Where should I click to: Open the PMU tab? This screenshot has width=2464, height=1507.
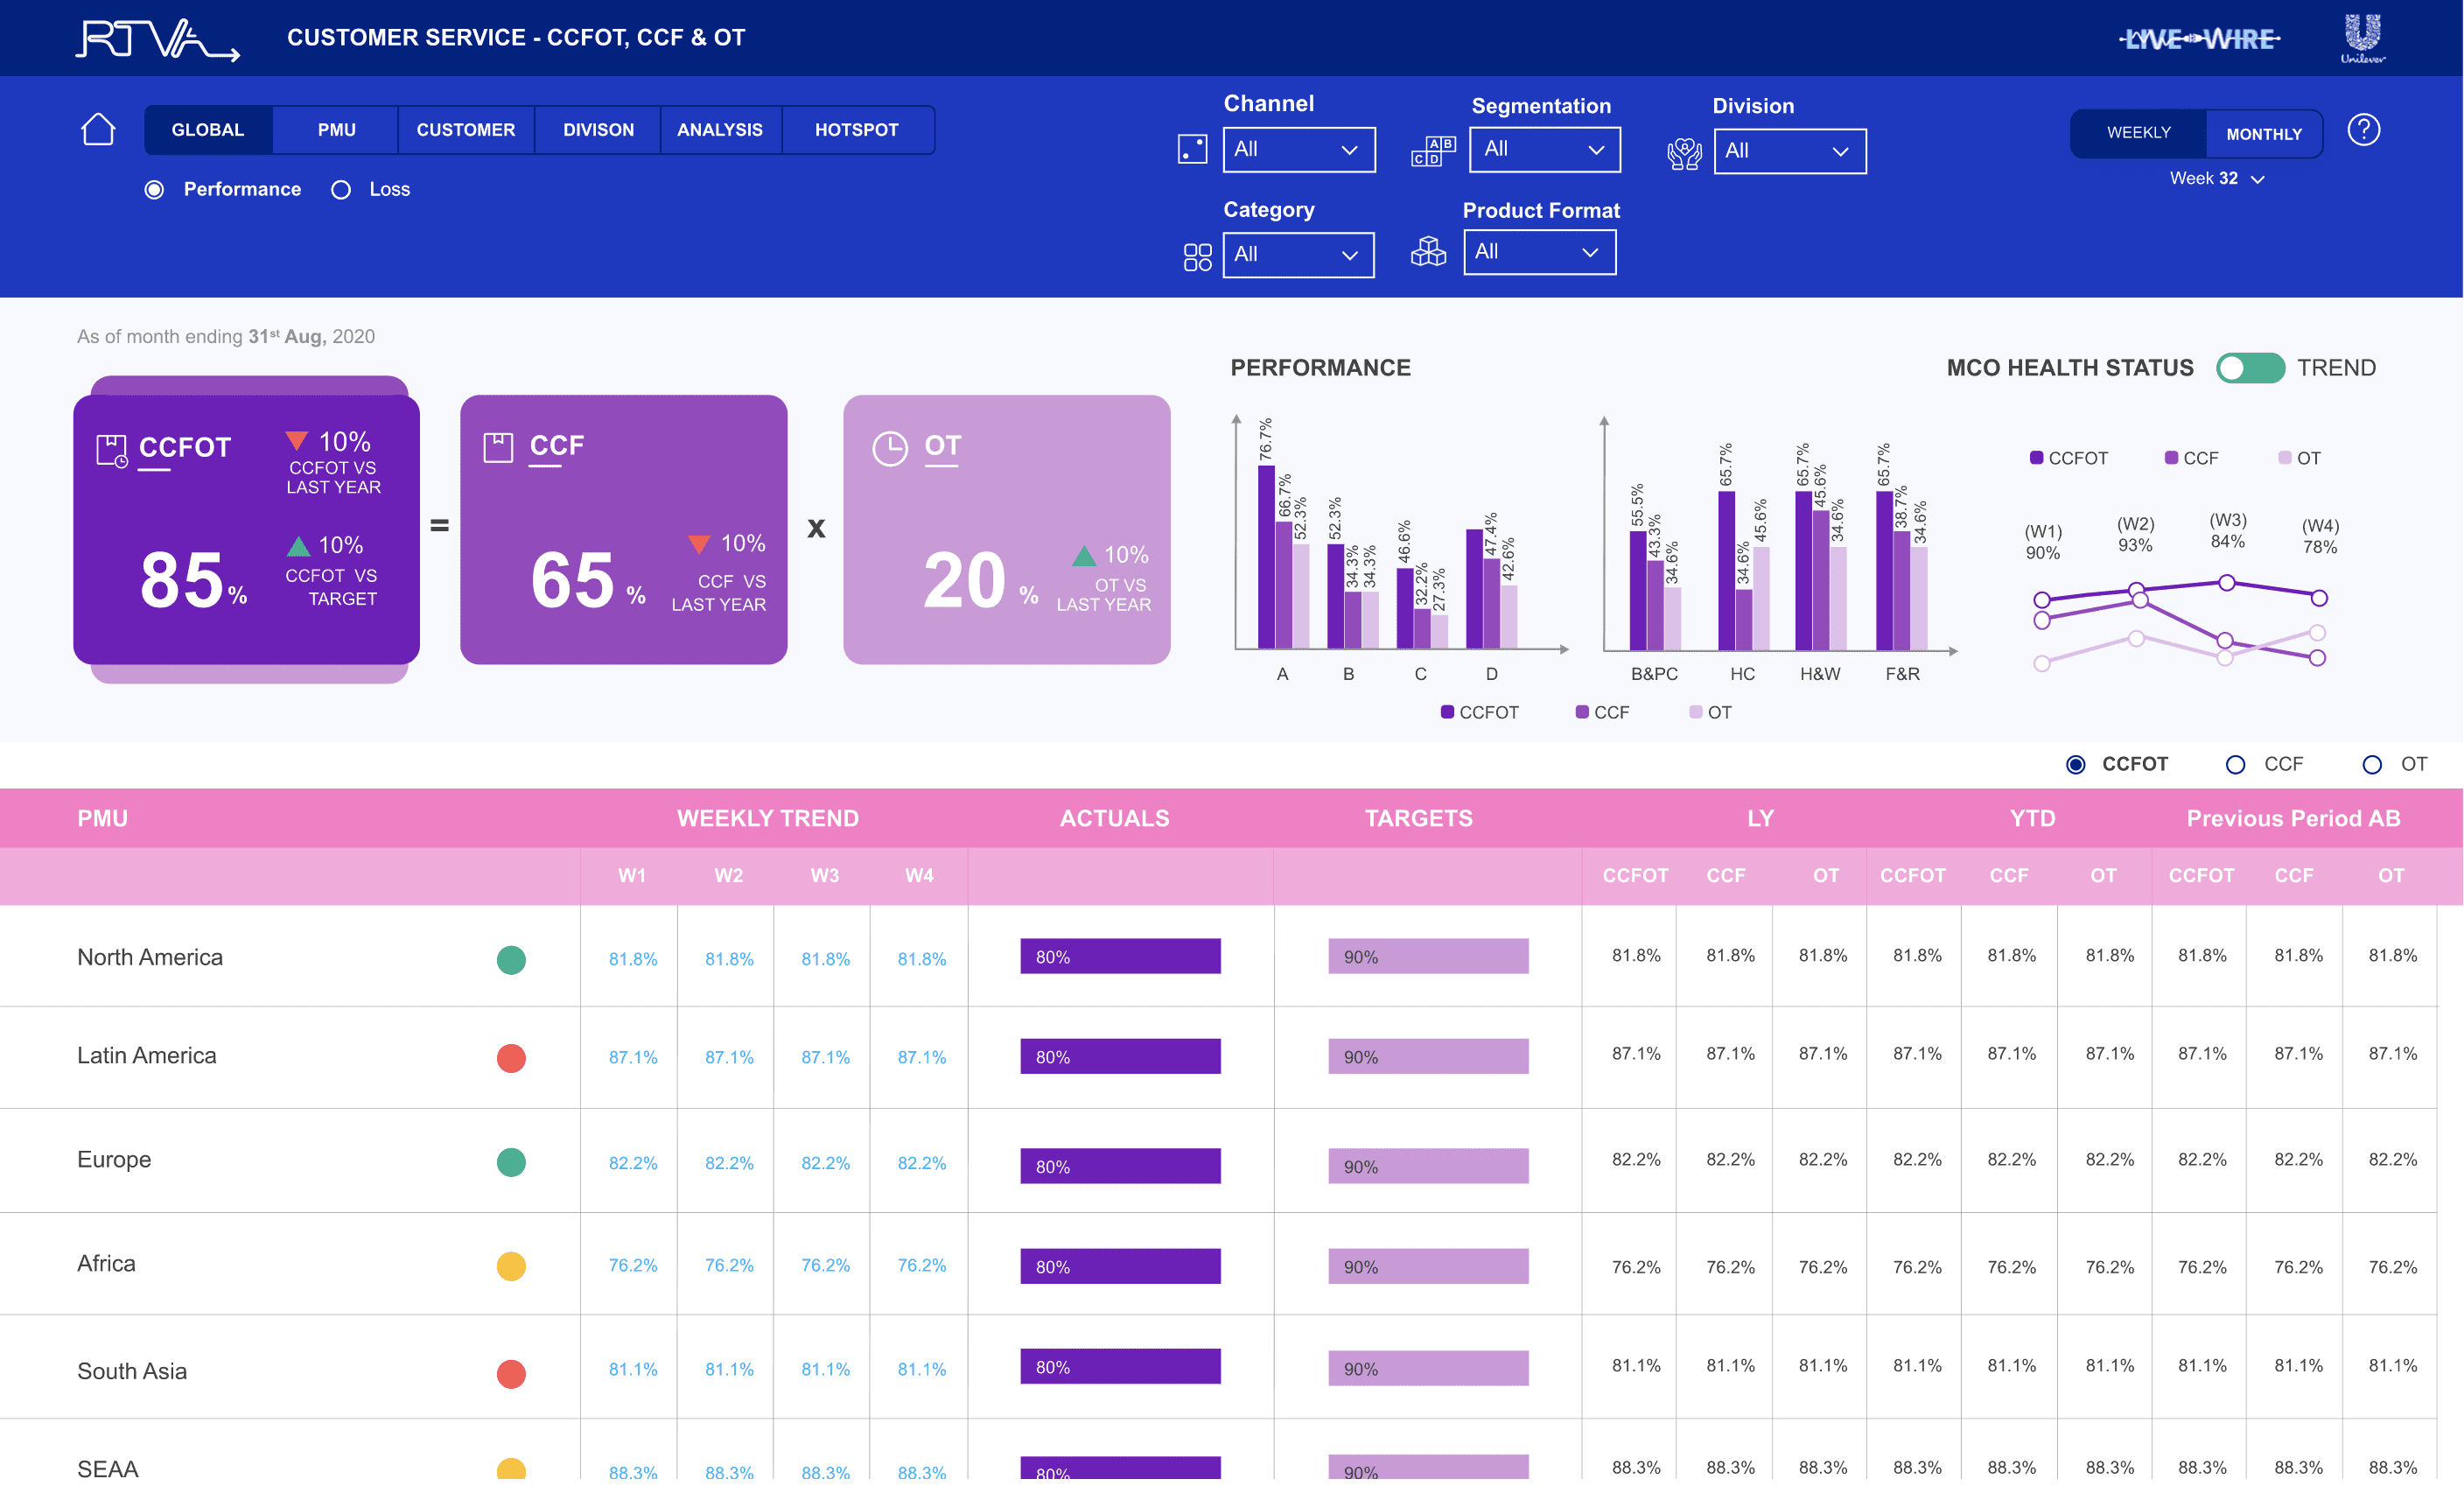[x=336, y=130]
